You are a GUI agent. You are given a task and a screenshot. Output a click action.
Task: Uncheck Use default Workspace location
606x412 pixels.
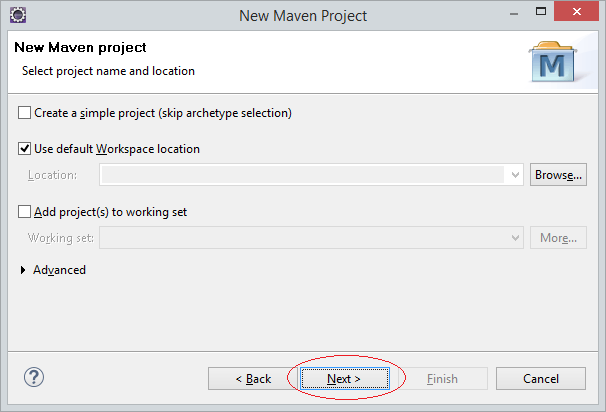click(24, 149)
